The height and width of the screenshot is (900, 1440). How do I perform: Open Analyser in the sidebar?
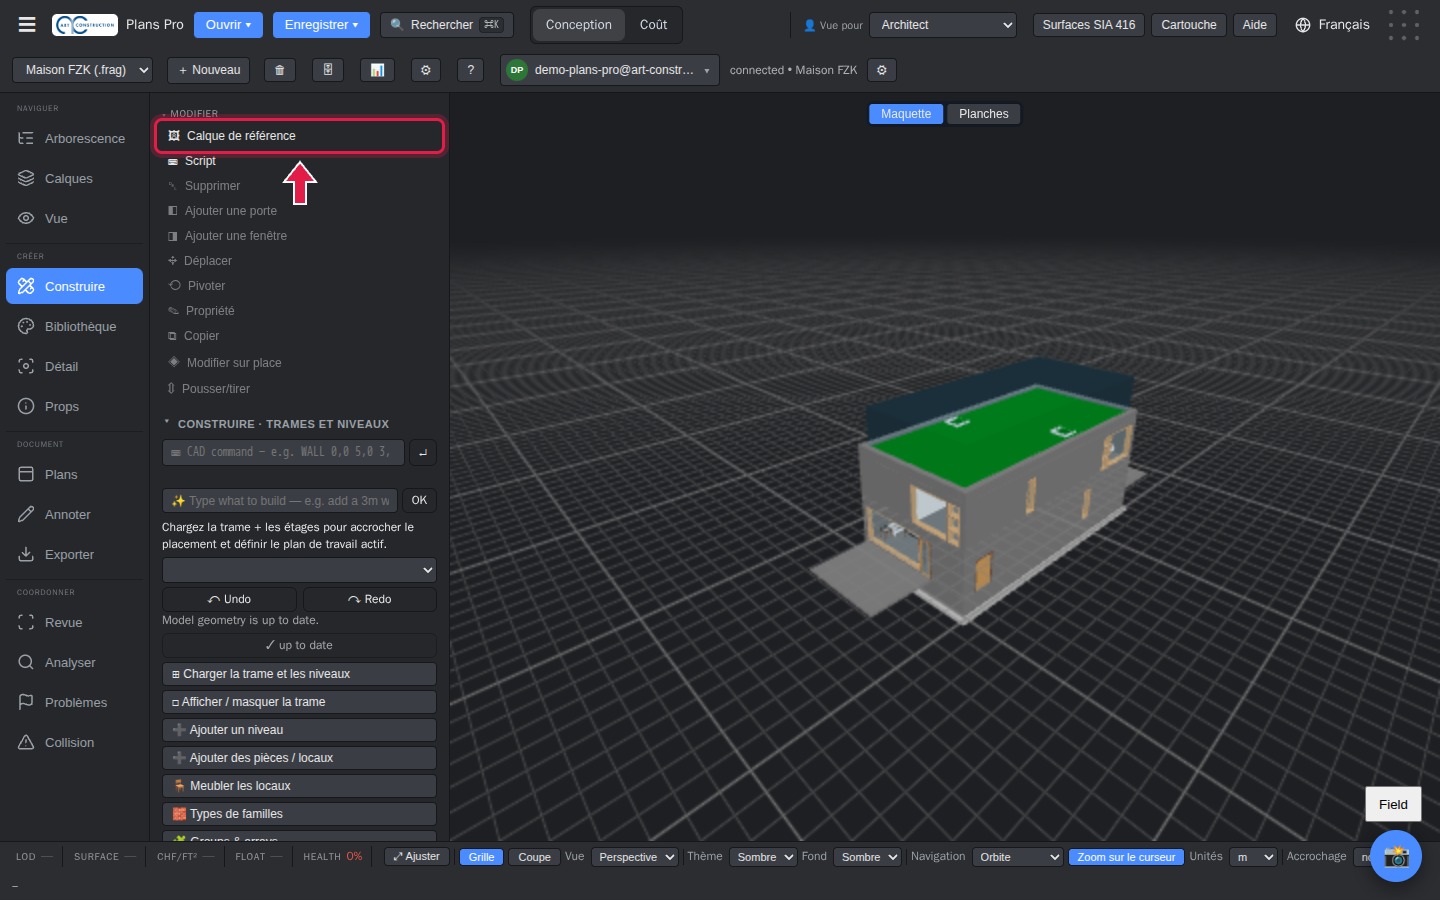75,662
